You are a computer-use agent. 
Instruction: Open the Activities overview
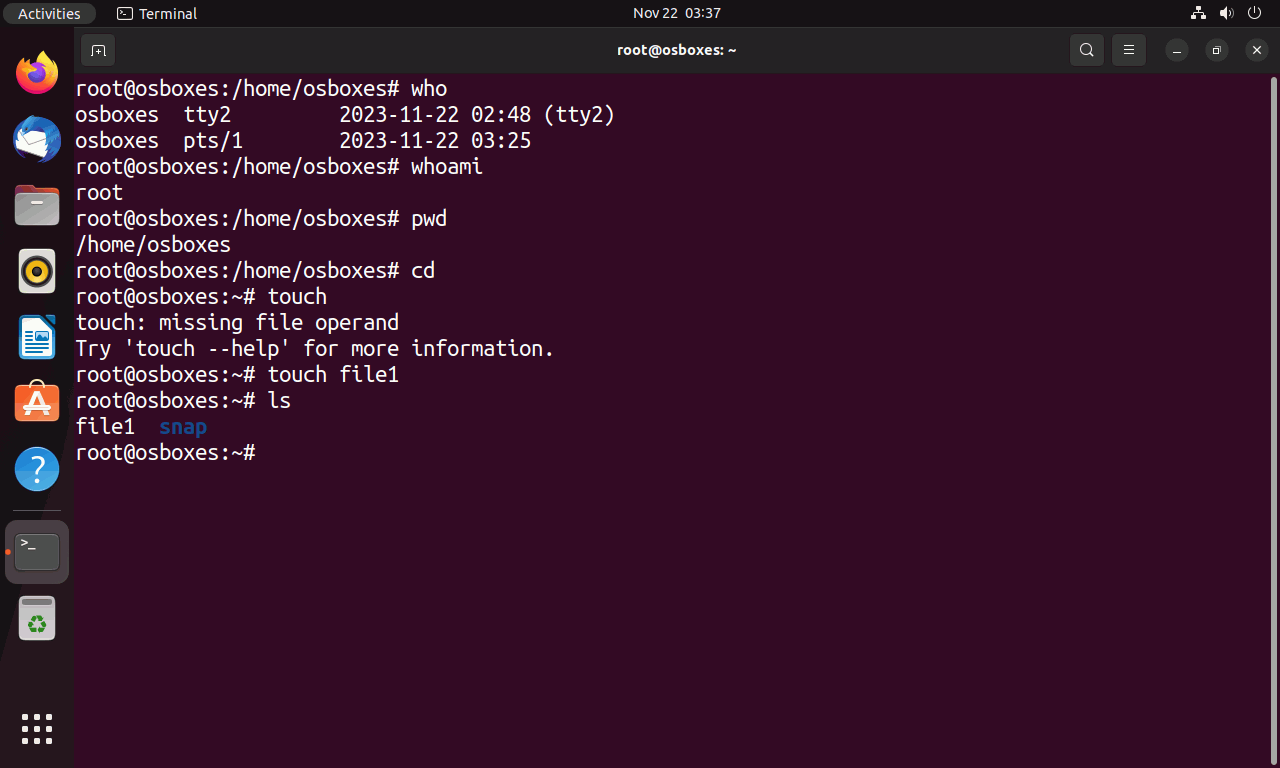pyautogui.click(x=49, y=13)
